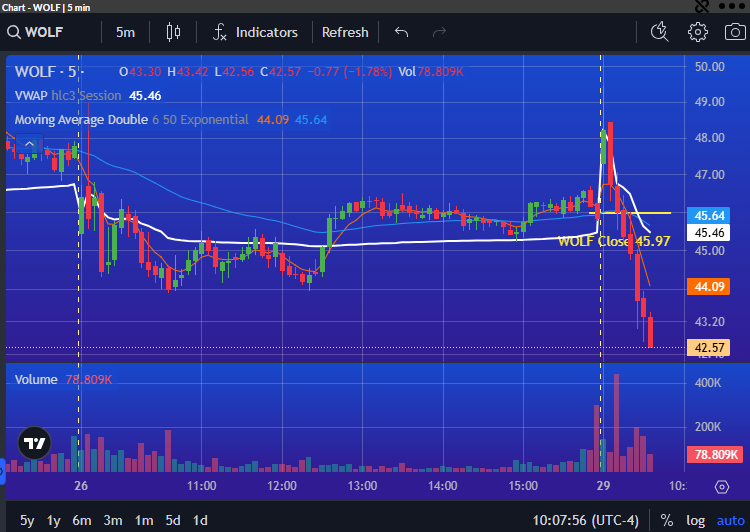Undo the last chart action
The image size is (750, 532).
coord(401,33)
